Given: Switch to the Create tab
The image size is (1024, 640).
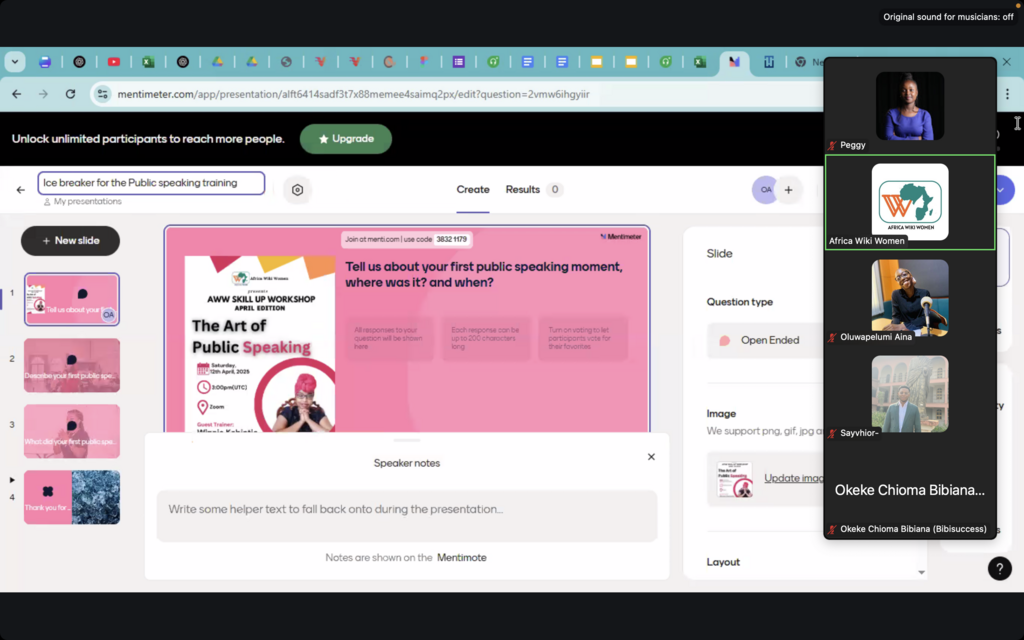Looking at the screenshot, I should pyautogui.click(x=473, y=189).
